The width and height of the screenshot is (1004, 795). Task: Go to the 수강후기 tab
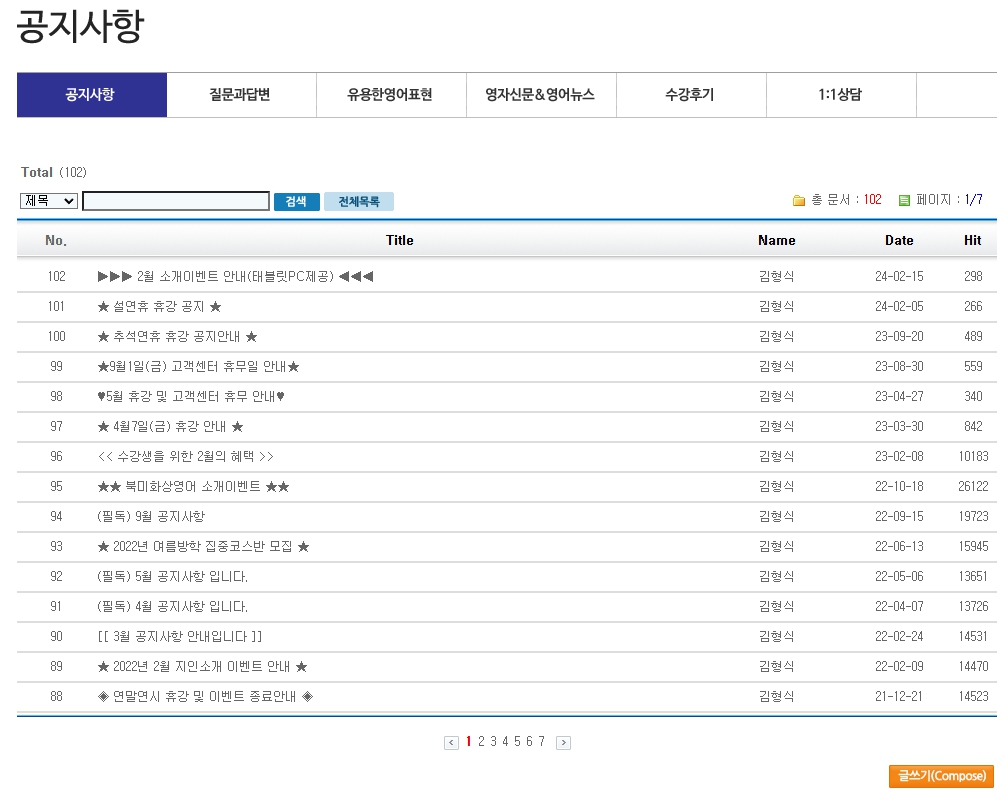pyautogui.click(x=691, y=95)
